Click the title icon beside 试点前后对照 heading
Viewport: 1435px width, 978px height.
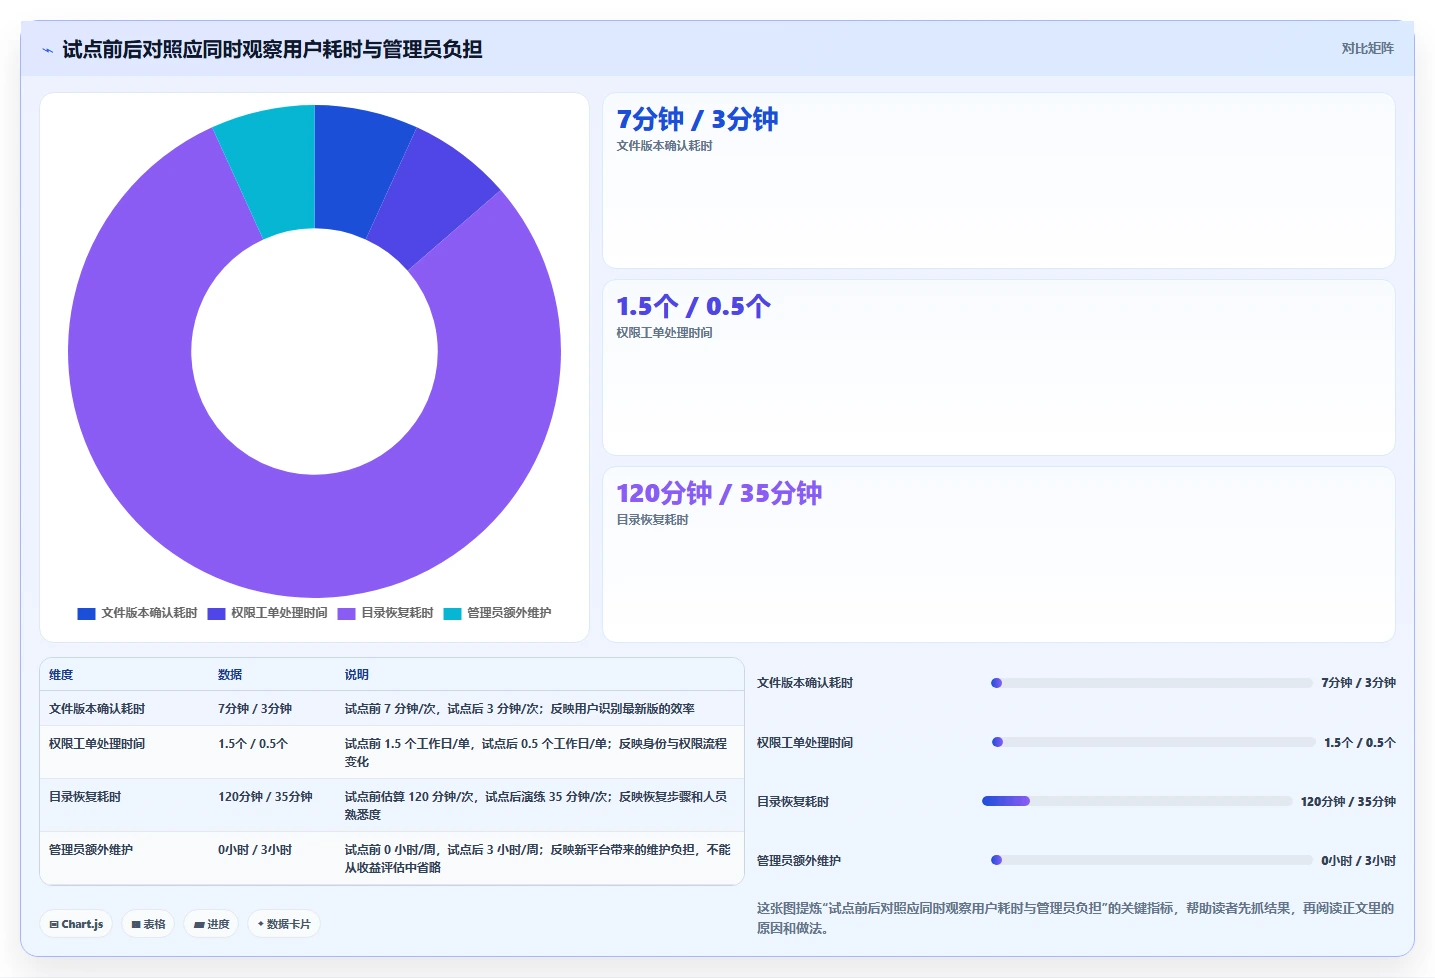48,50
